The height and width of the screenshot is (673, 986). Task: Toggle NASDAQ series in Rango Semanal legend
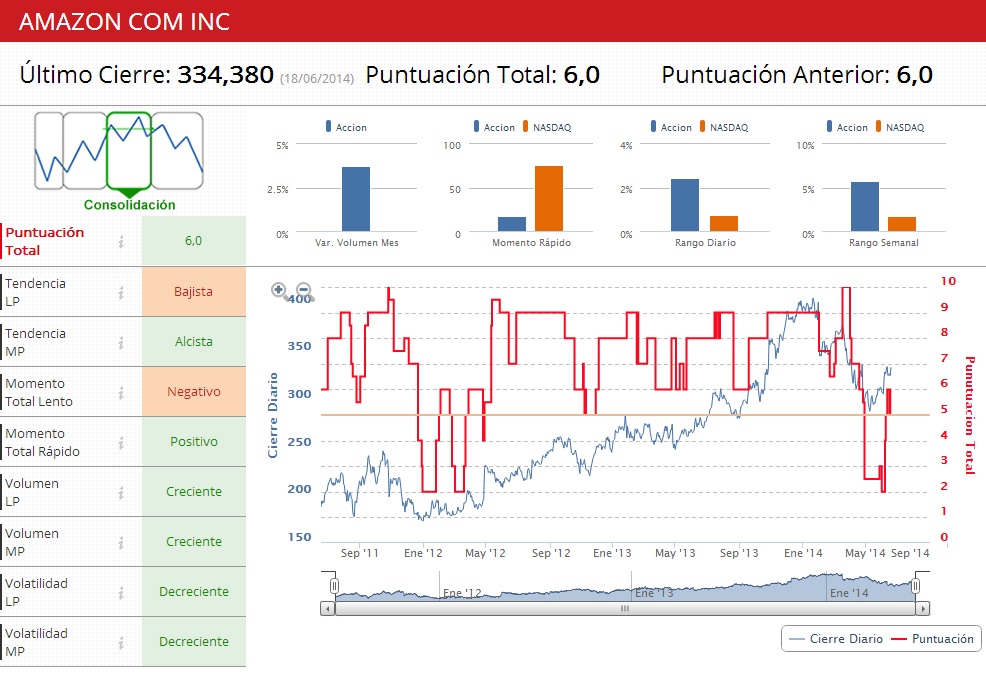[900, 127]
